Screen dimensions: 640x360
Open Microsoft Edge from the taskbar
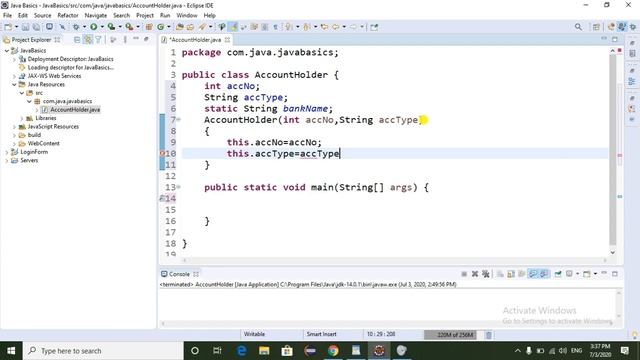241,351
